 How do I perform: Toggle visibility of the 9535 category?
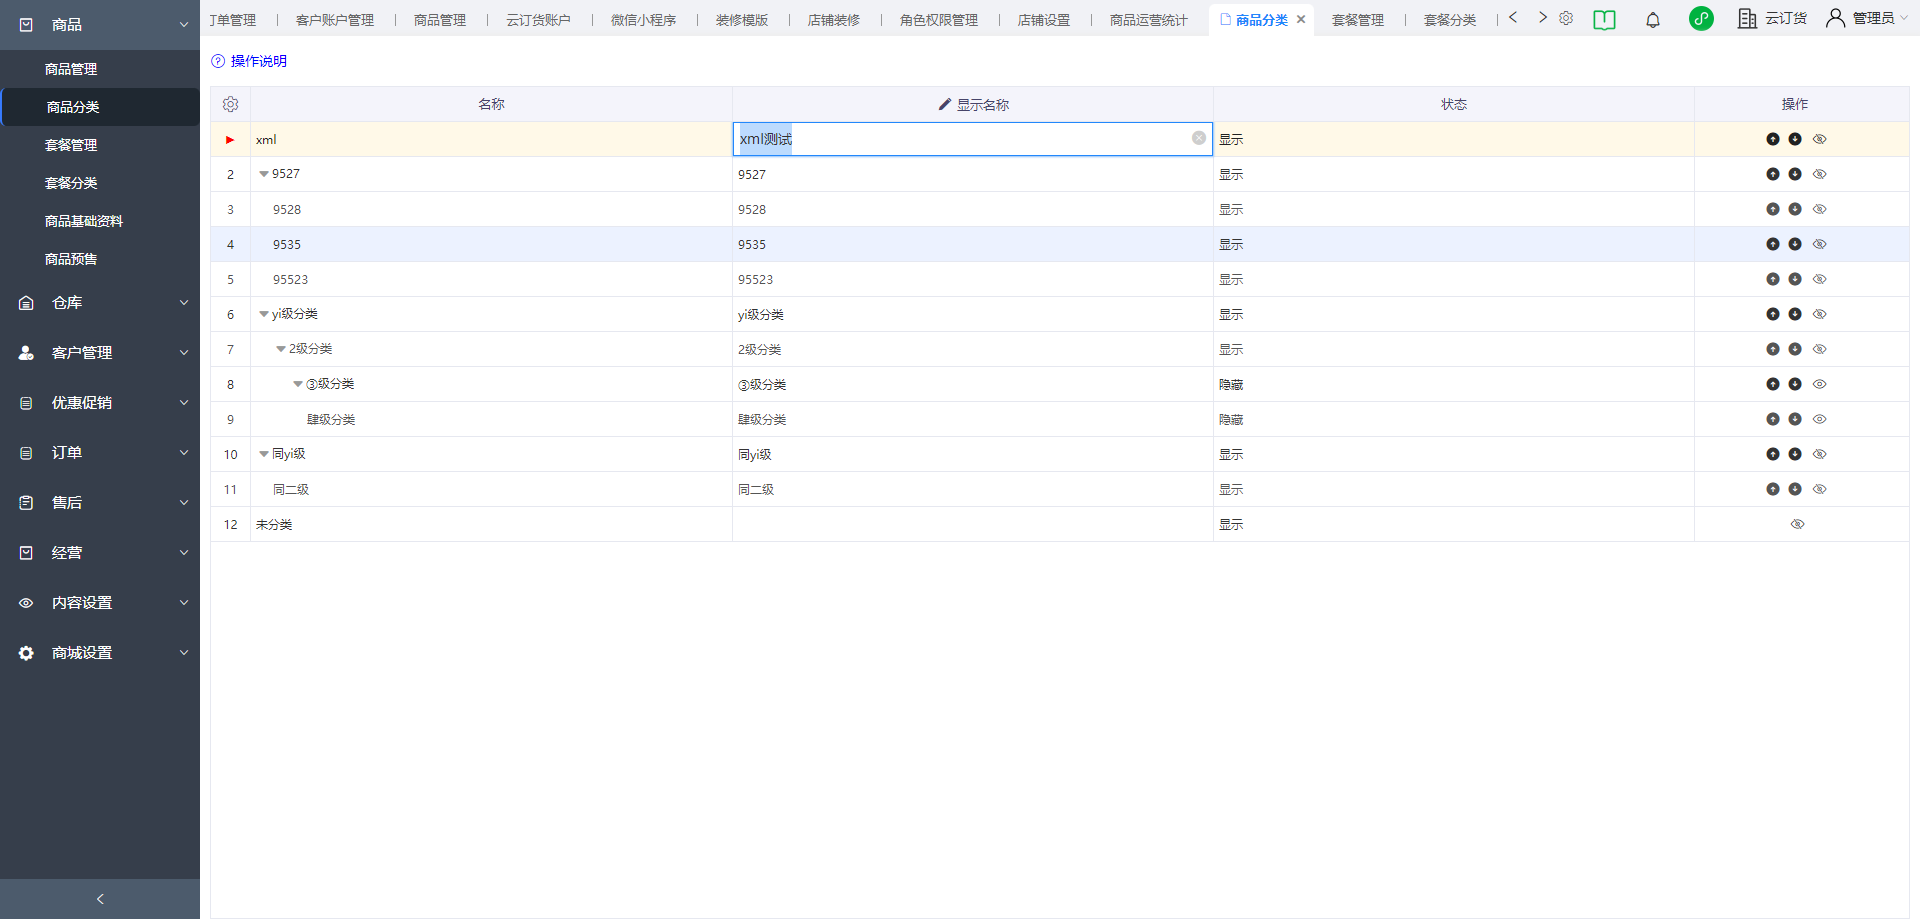click(x=1820, y=244)
